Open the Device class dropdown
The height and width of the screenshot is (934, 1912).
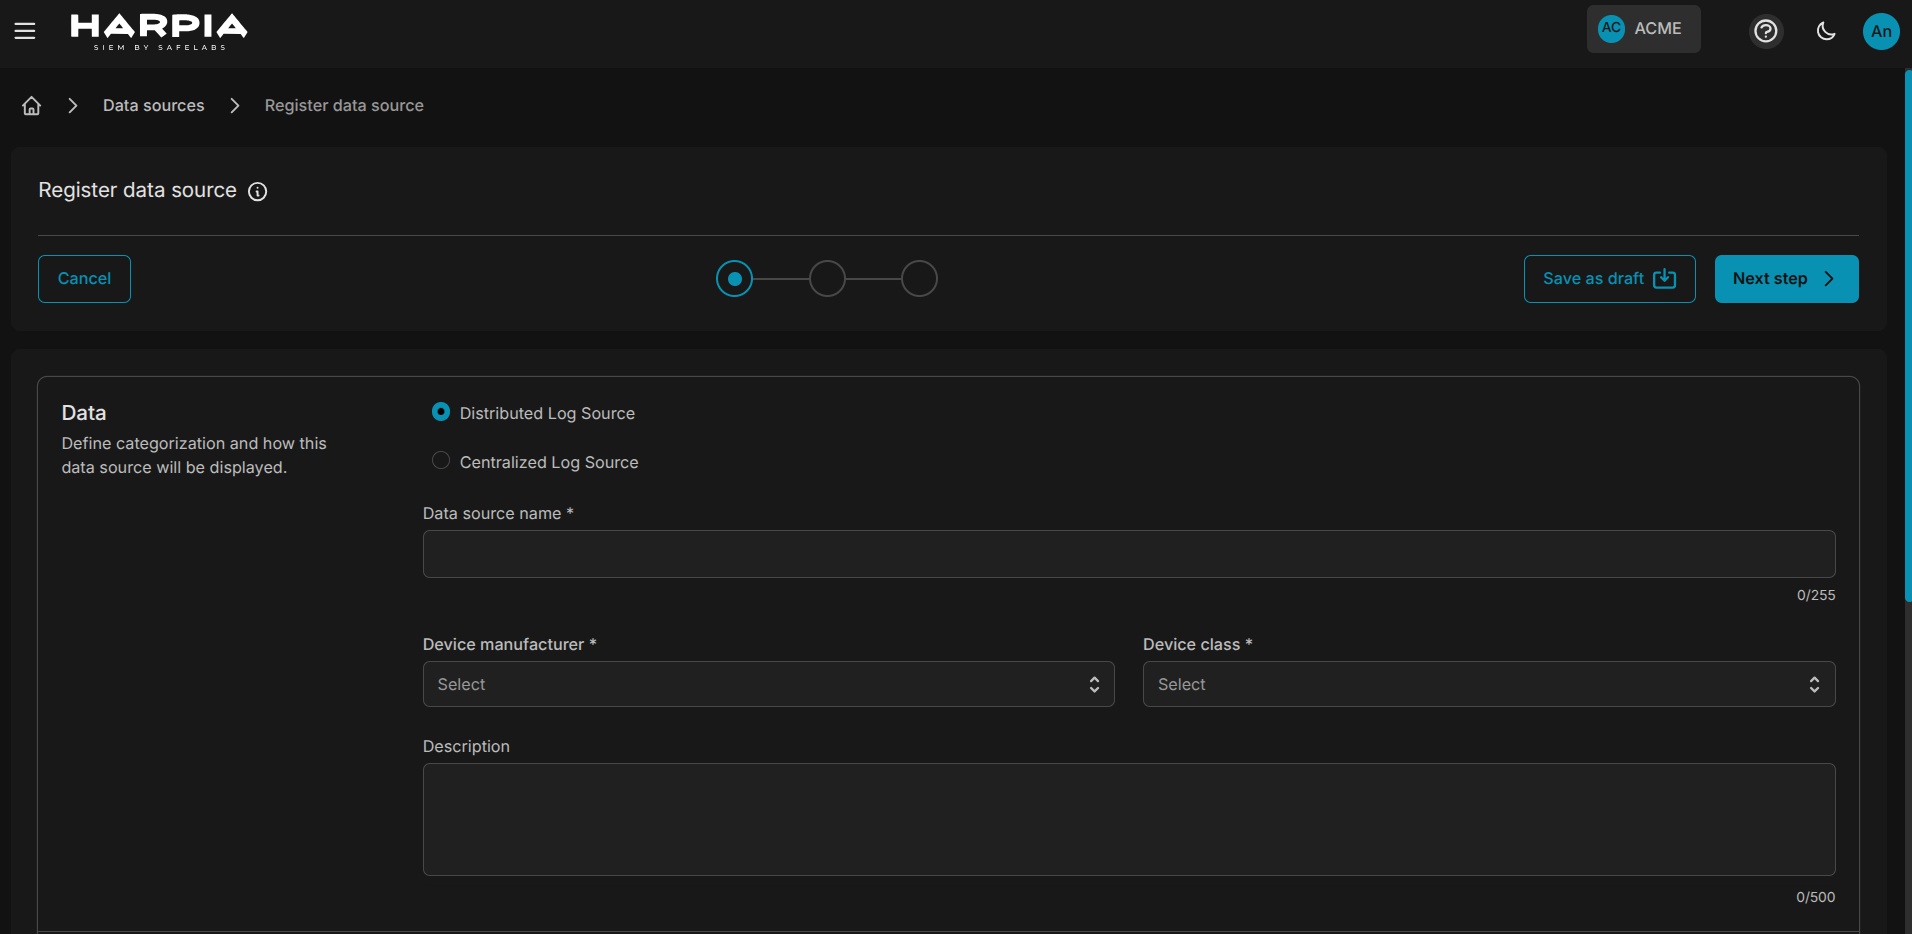[x=1489, y=684]
